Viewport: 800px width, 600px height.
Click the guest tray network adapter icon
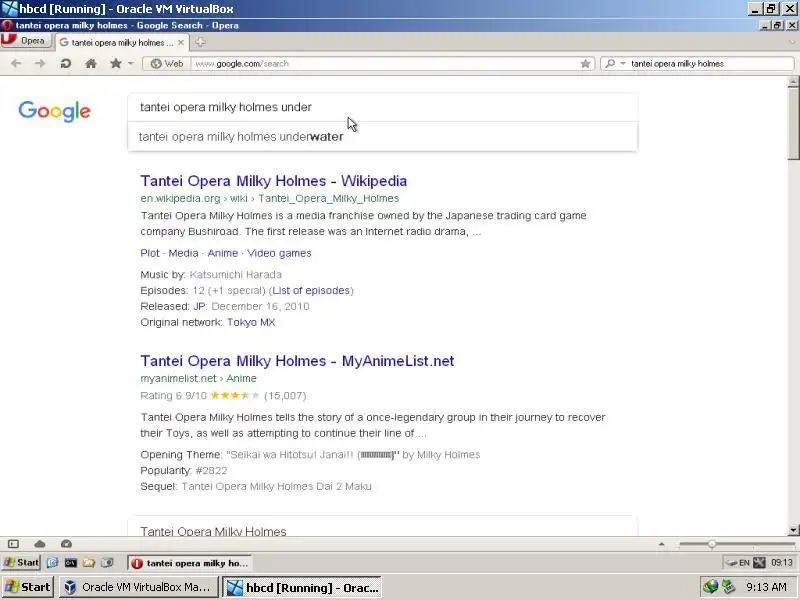731,563
